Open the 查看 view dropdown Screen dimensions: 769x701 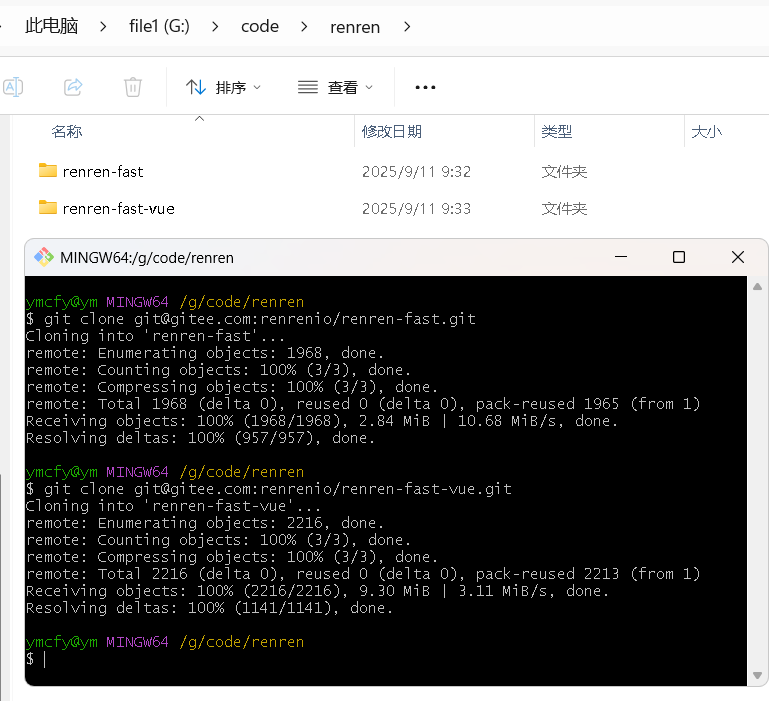pos(335,87)
